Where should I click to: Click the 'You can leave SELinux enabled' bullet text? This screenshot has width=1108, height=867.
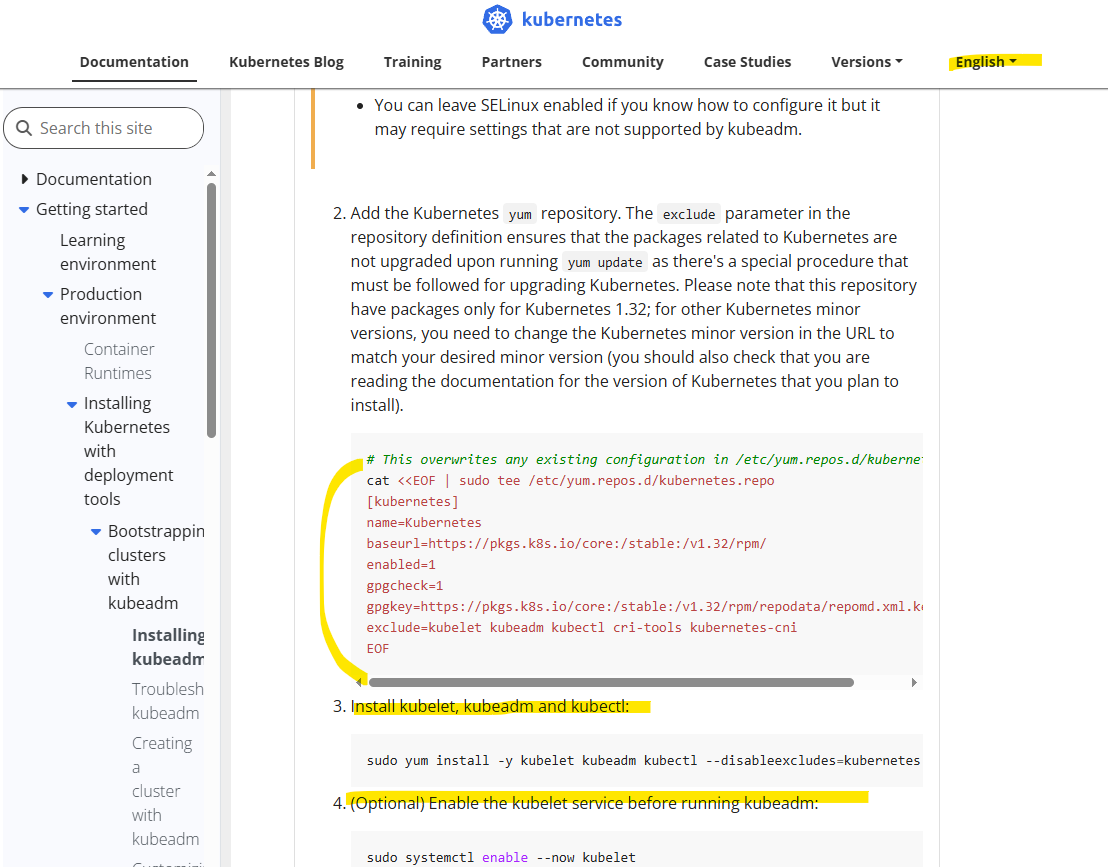[x=627, y=117]
